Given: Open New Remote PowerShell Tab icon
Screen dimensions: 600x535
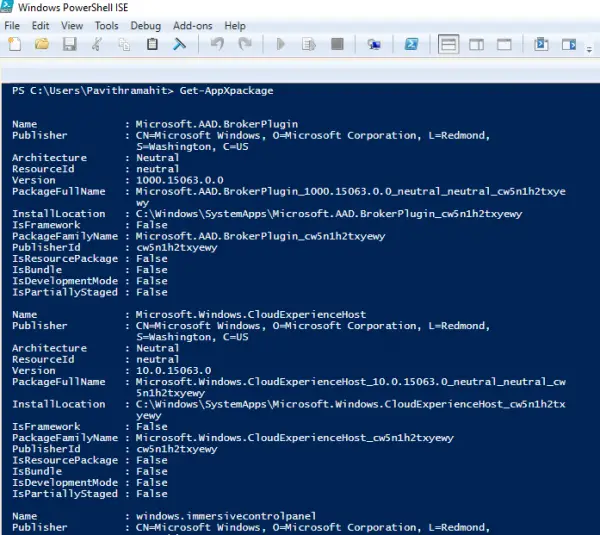Looking at the screenshot, I should pyautogui.click(x=374, y=45).
